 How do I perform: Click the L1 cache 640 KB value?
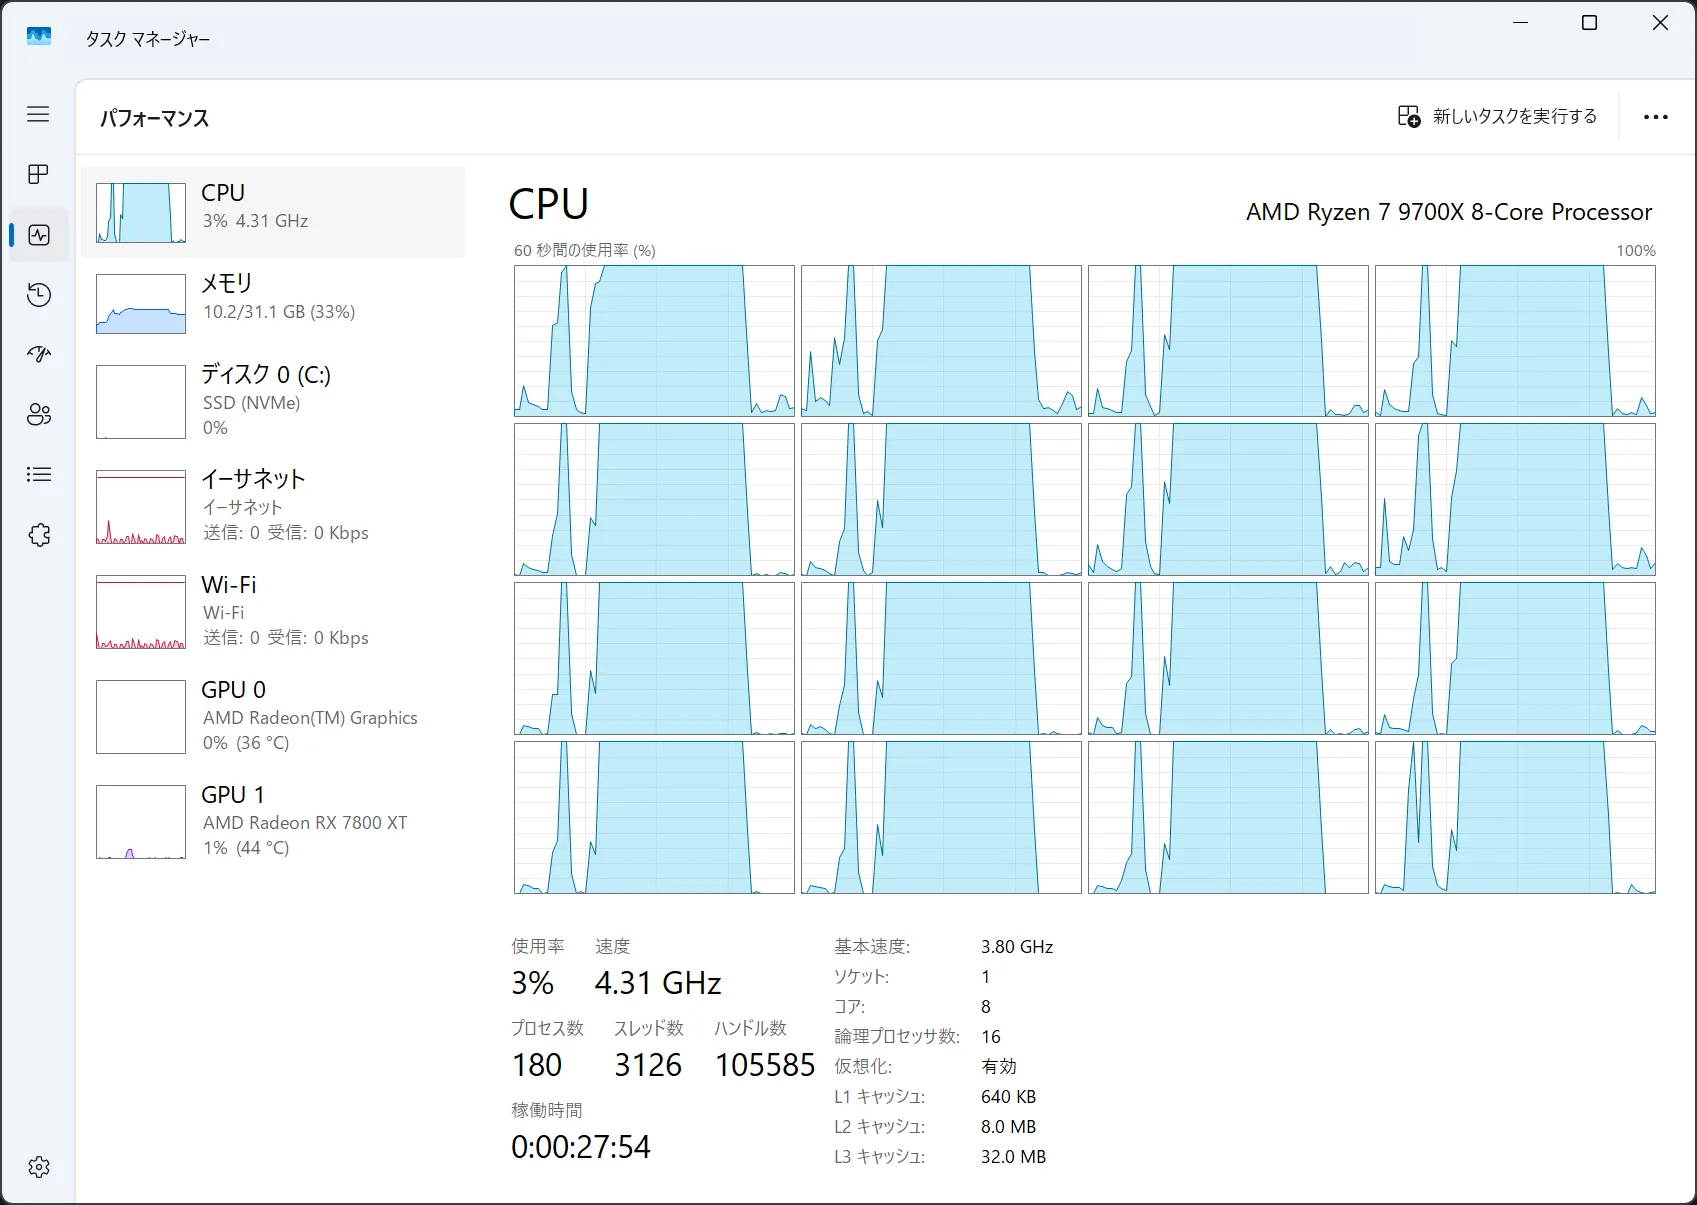point(1008,1097)
